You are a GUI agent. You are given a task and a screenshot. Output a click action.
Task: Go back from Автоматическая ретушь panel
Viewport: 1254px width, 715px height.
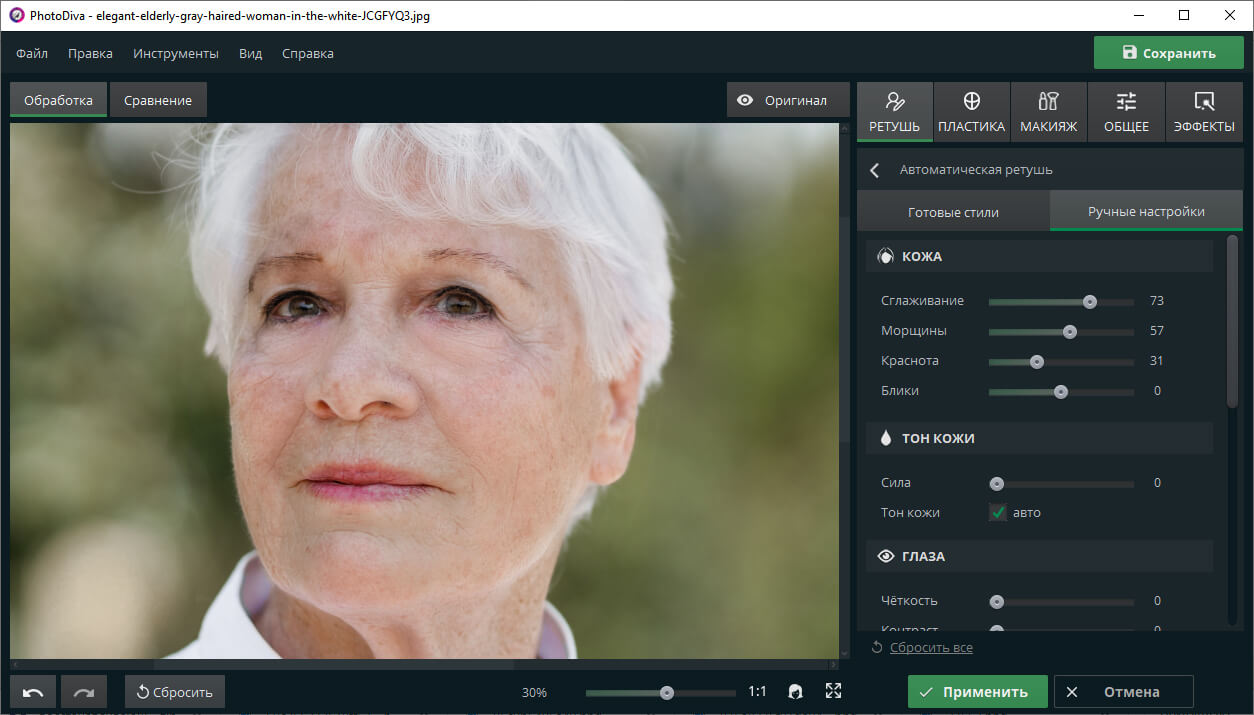pyautogui.click(x=875, y=170)
